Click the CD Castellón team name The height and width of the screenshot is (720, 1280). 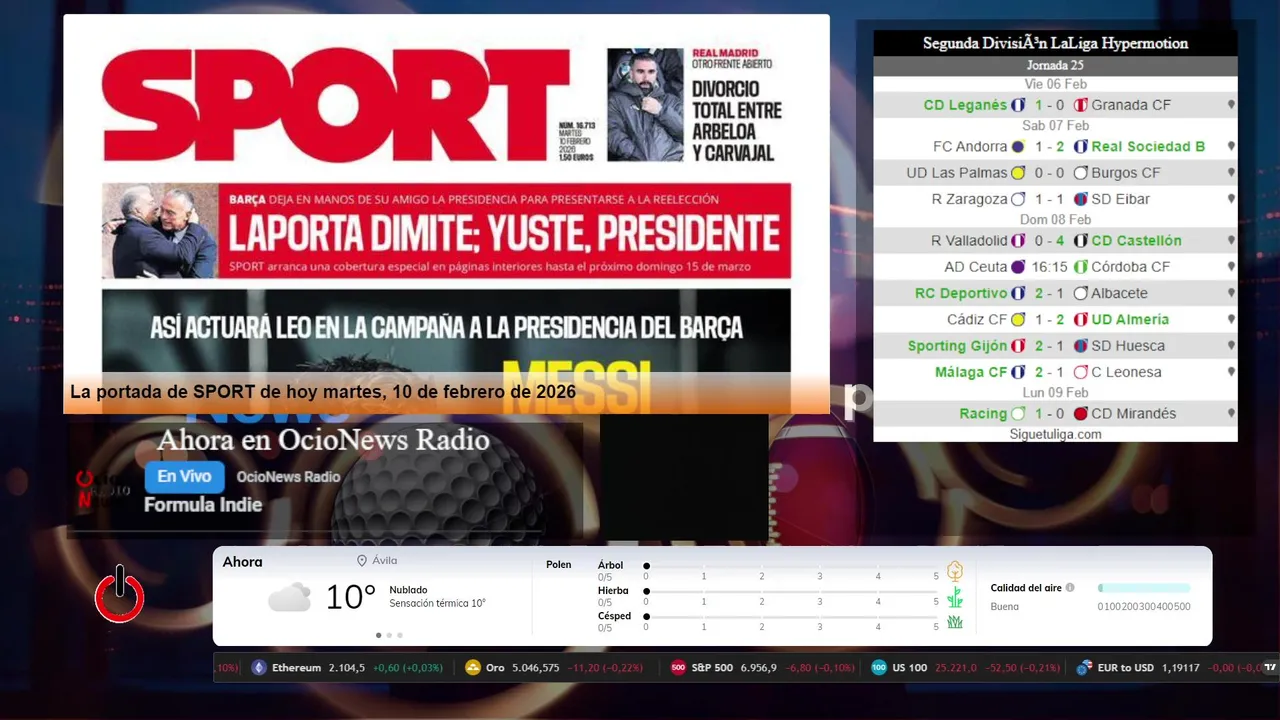point(1136,241)
